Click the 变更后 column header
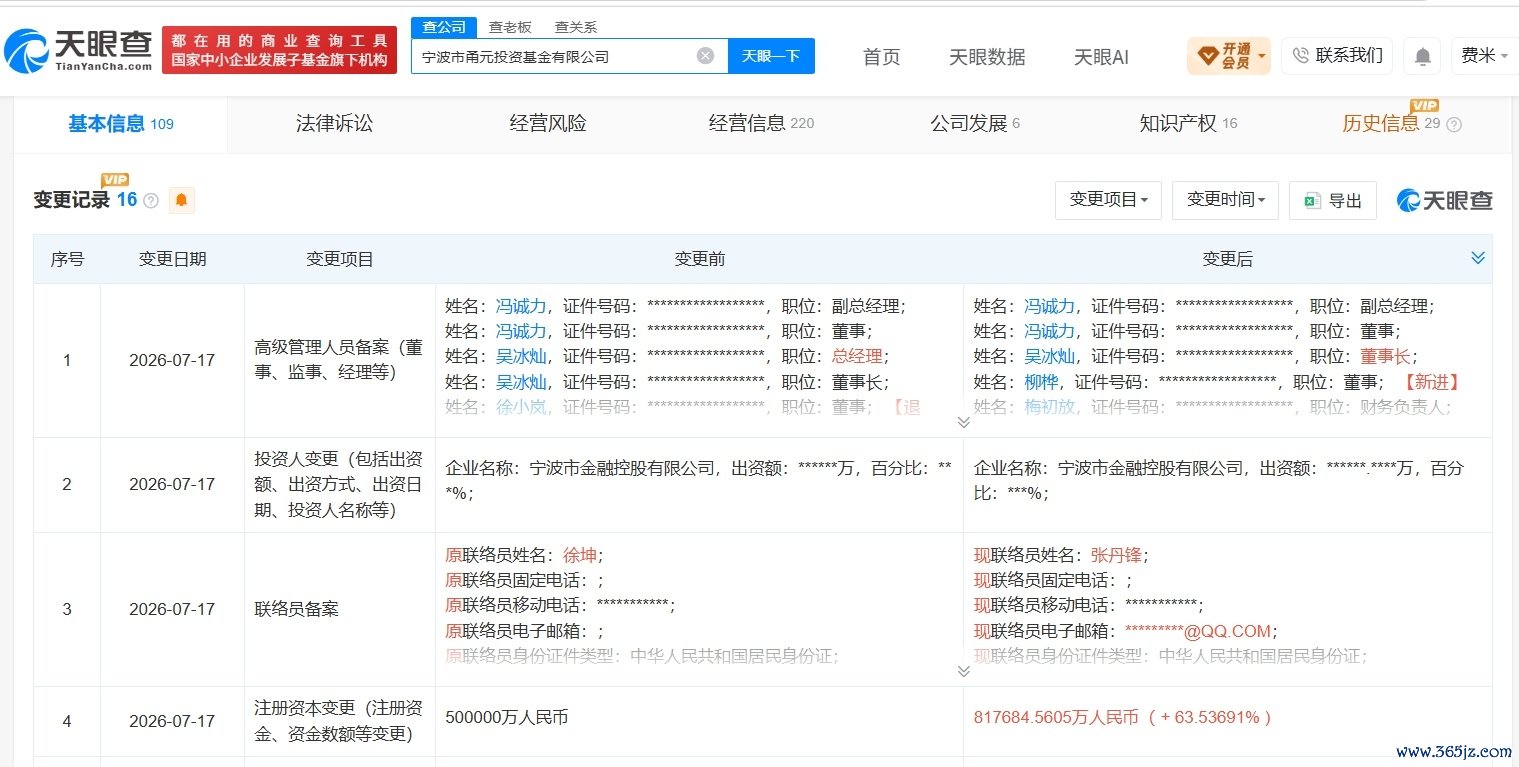The height and width of the screenshot is (767, 1519). (x=1227, y=259)
